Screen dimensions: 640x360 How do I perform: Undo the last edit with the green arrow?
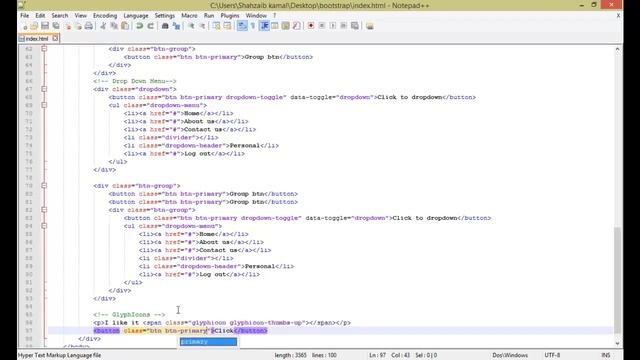click(x=140, y=26)
